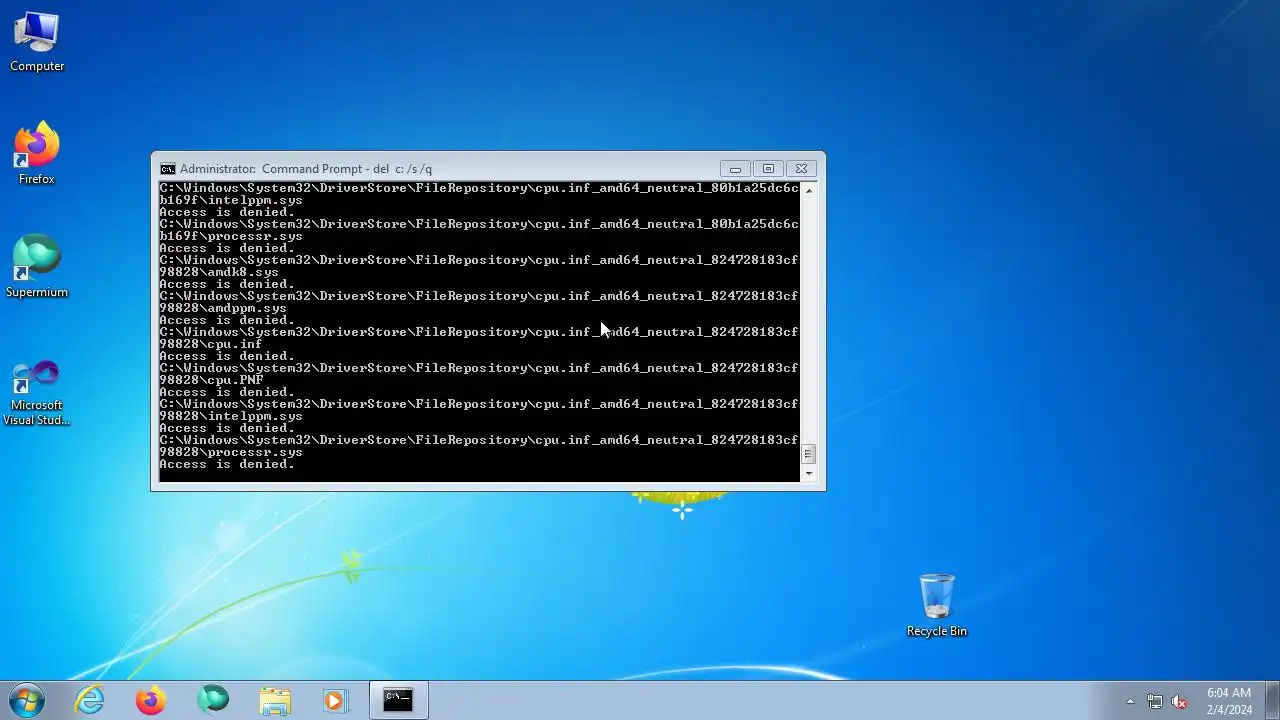Open Microsoft Visual Studio desktop shortcut
The width and height of the screenshot is (1280, 720).
(37, 393)
